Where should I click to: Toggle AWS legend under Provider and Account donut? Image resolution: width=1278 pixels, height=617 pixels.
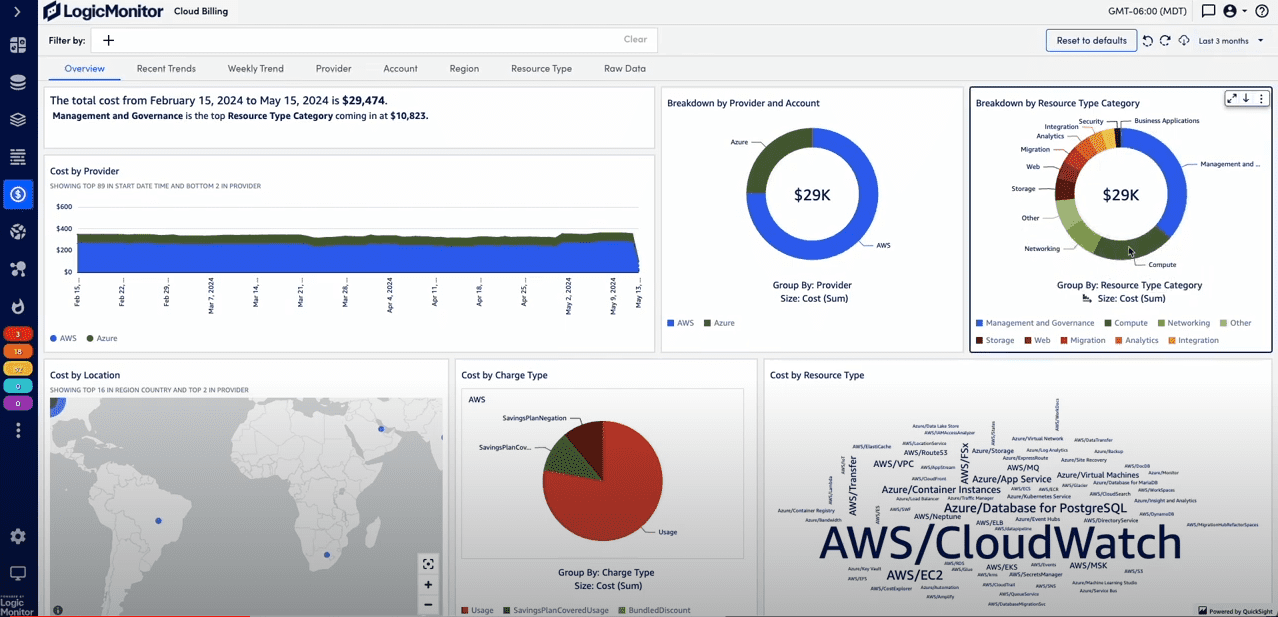pos(680,323)
